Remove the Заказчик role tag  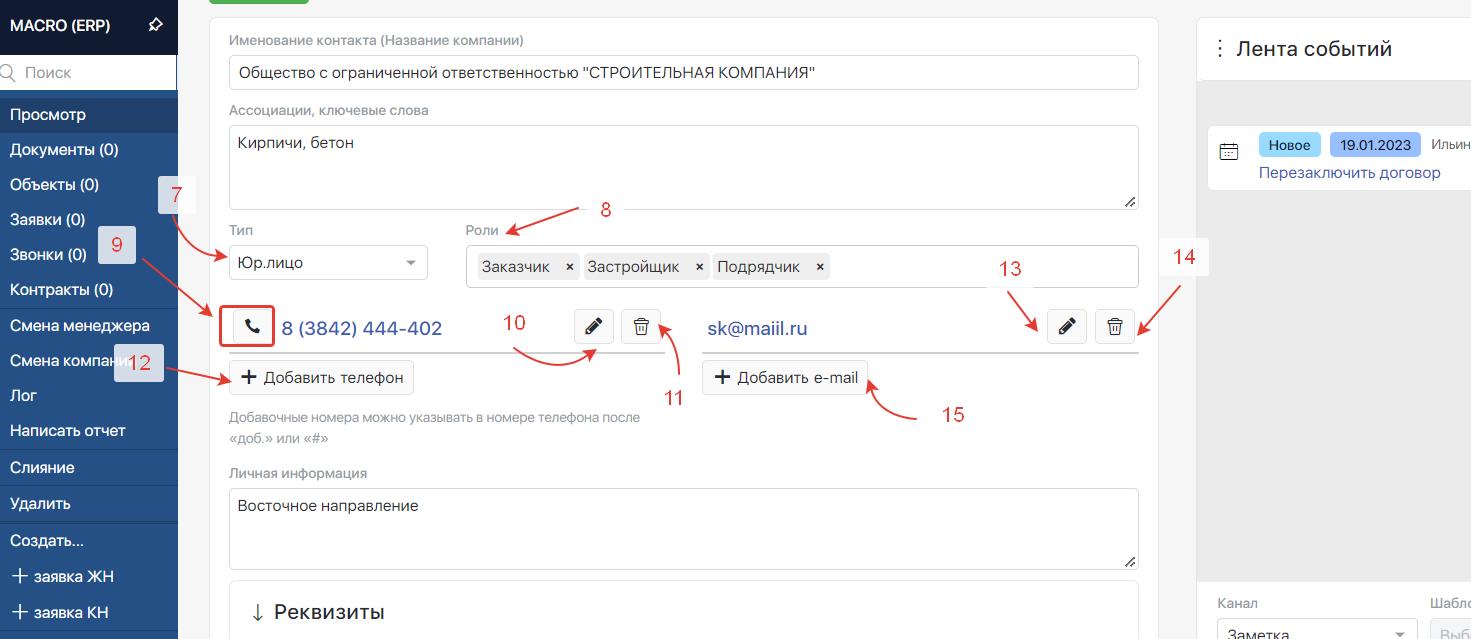pyautogui.click(x=570, y=267)
